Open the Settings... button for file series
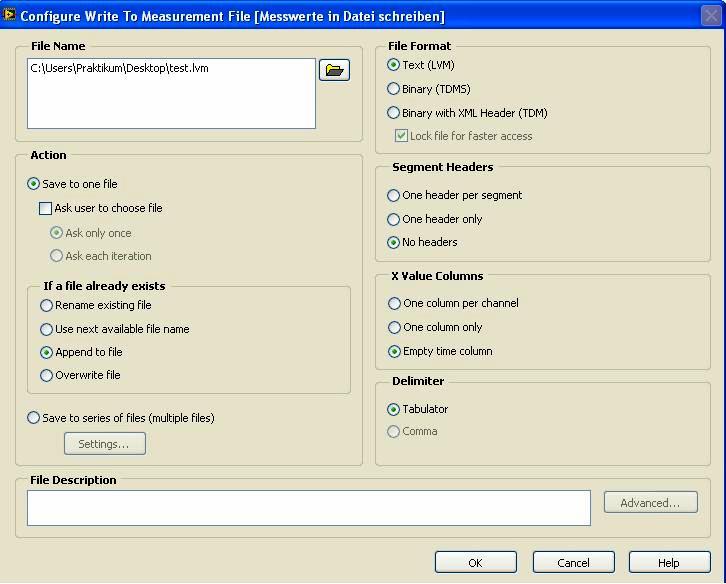The width and height of the screenshot is (726, 584). pyautogui.click(x=105, y=444)
